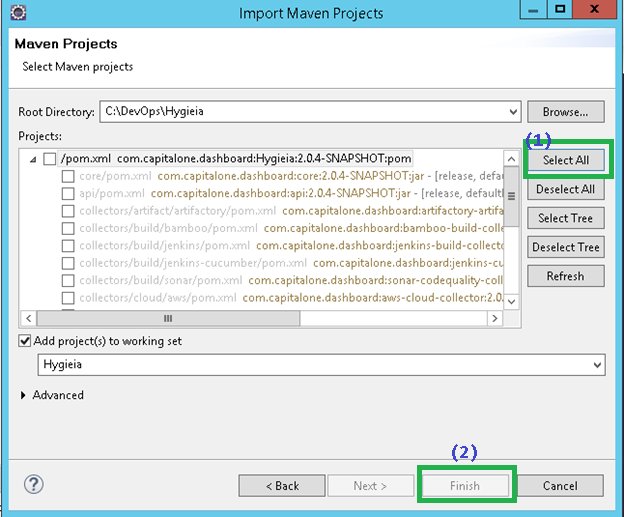
Task: Cancel the Maven import dialog
Action: point(560,485)
